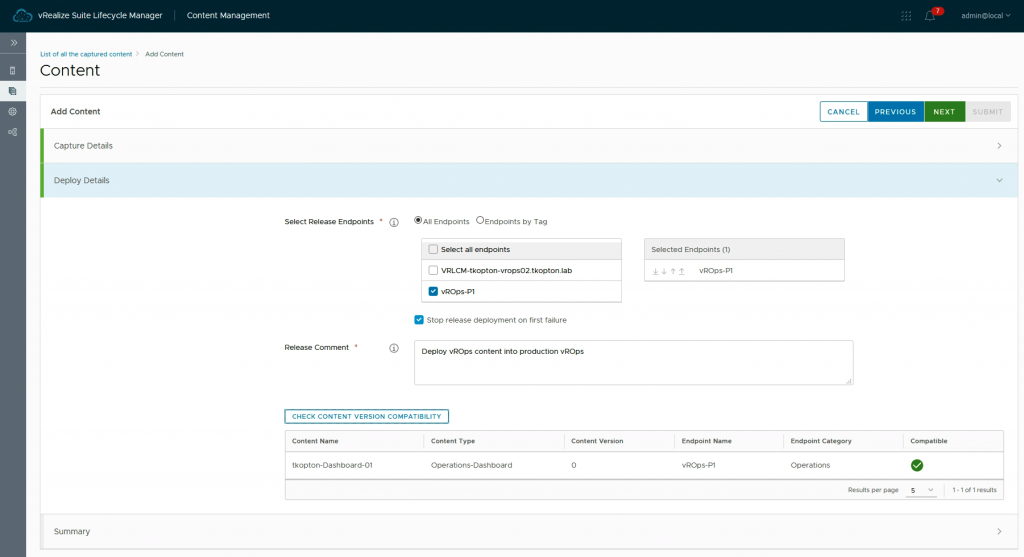This screenshot has height=557, width=1024.
Task: Click the 1 - 1 of 1 results text
Action: pos(974,490)
